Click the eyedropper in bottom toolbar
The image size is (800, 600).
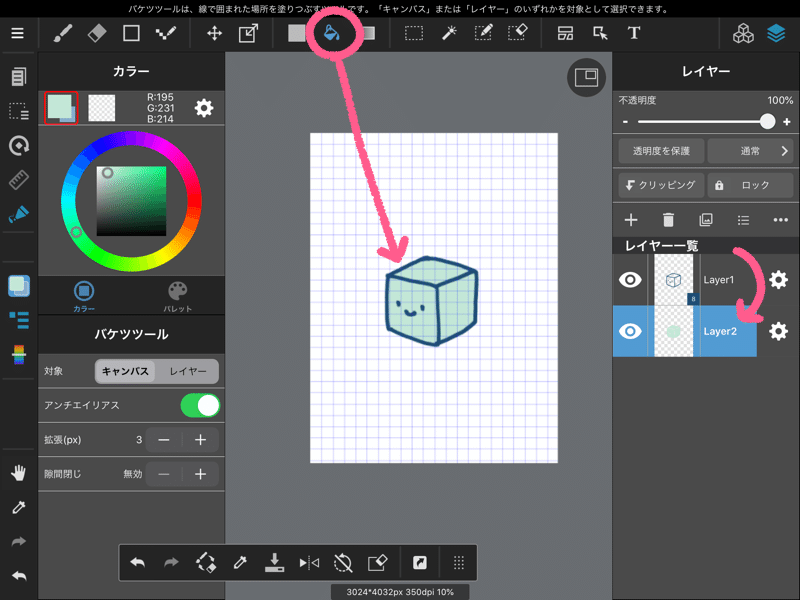(240, 563)
